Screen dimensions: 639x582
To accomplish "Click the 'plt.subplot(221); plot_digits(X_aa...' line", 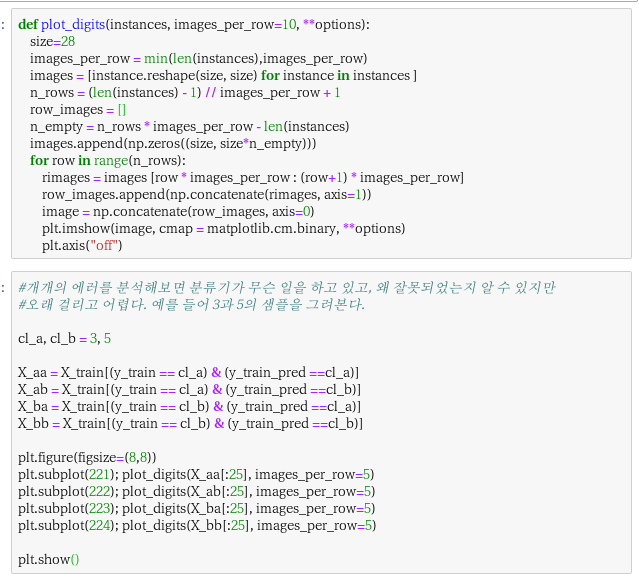I will (x=196, y=475).
